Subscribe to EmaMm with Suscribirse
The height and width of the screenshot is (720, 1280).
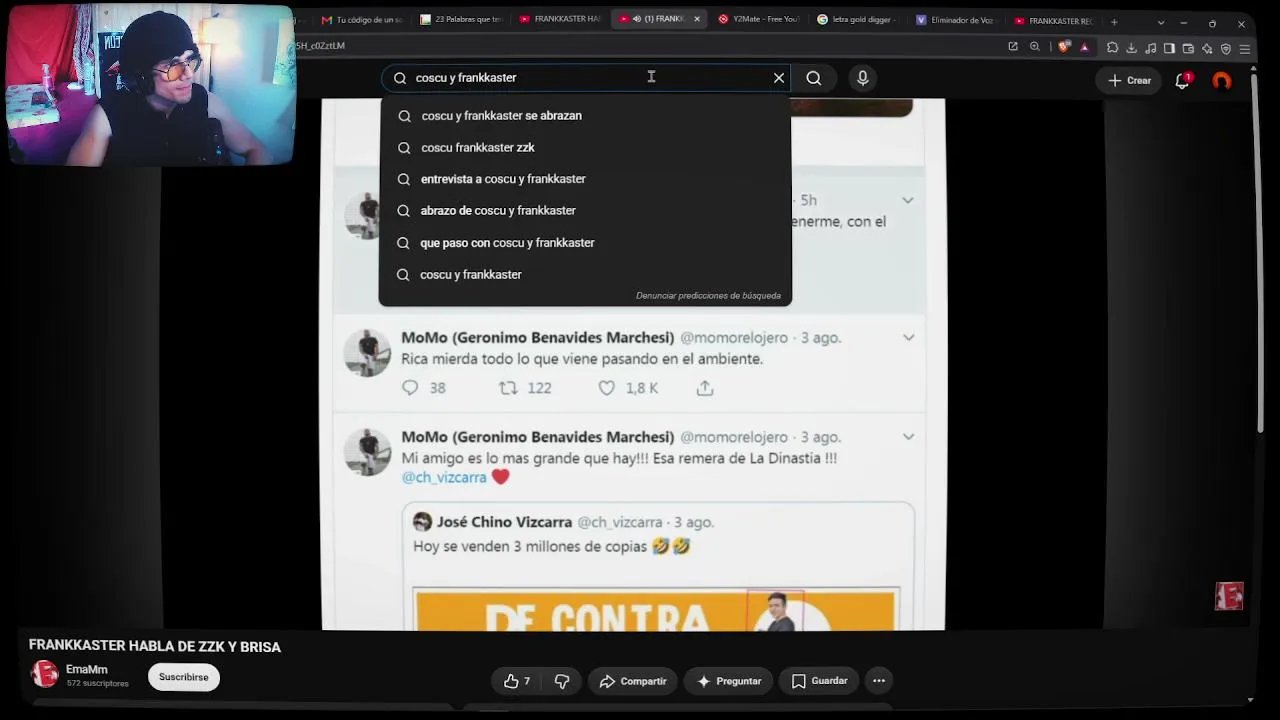[x=184, y=677]
